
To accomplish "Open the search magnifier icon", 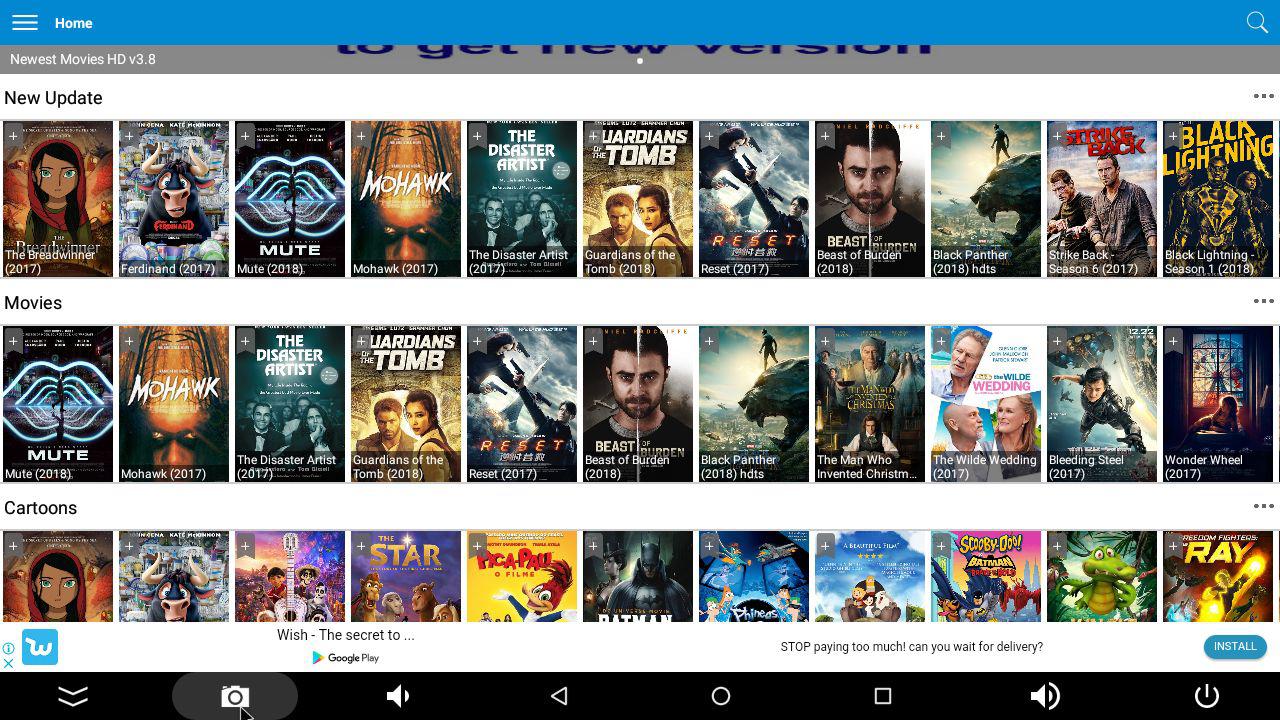I will [x=1257, y=22].
